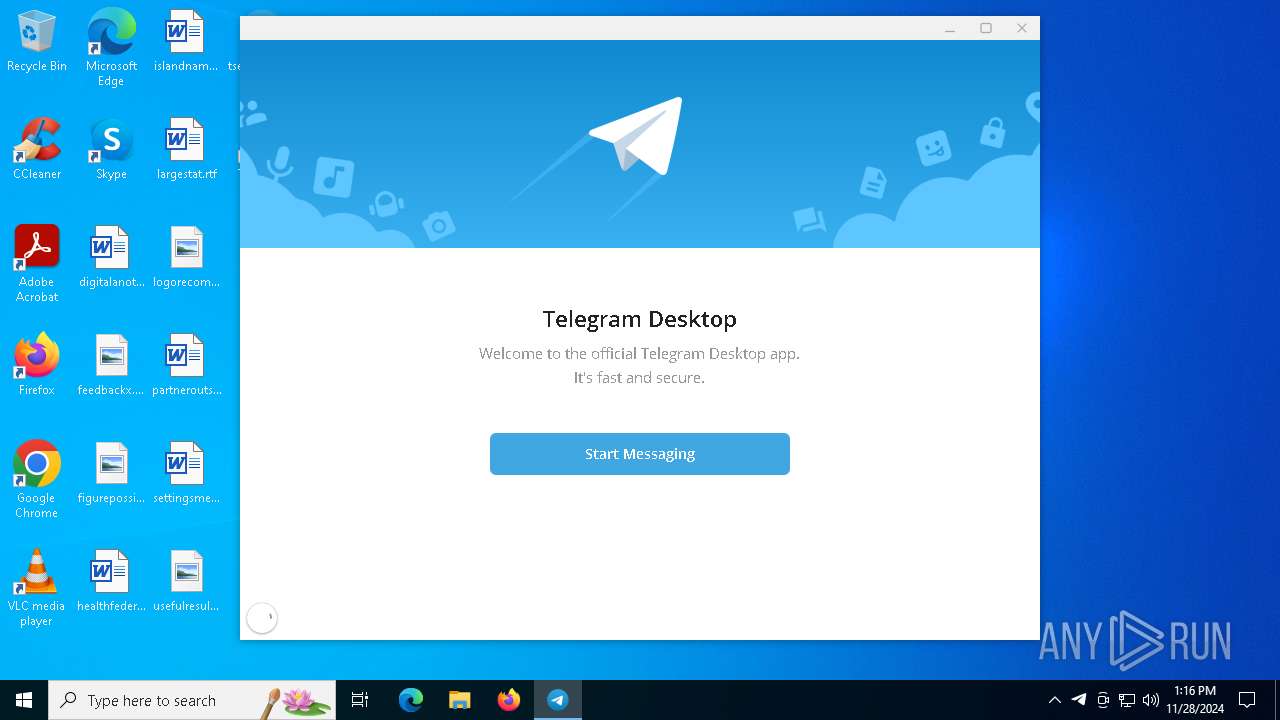Minimize the Telegram Desktop window
1280x720 pixels.
pos(950,29)
